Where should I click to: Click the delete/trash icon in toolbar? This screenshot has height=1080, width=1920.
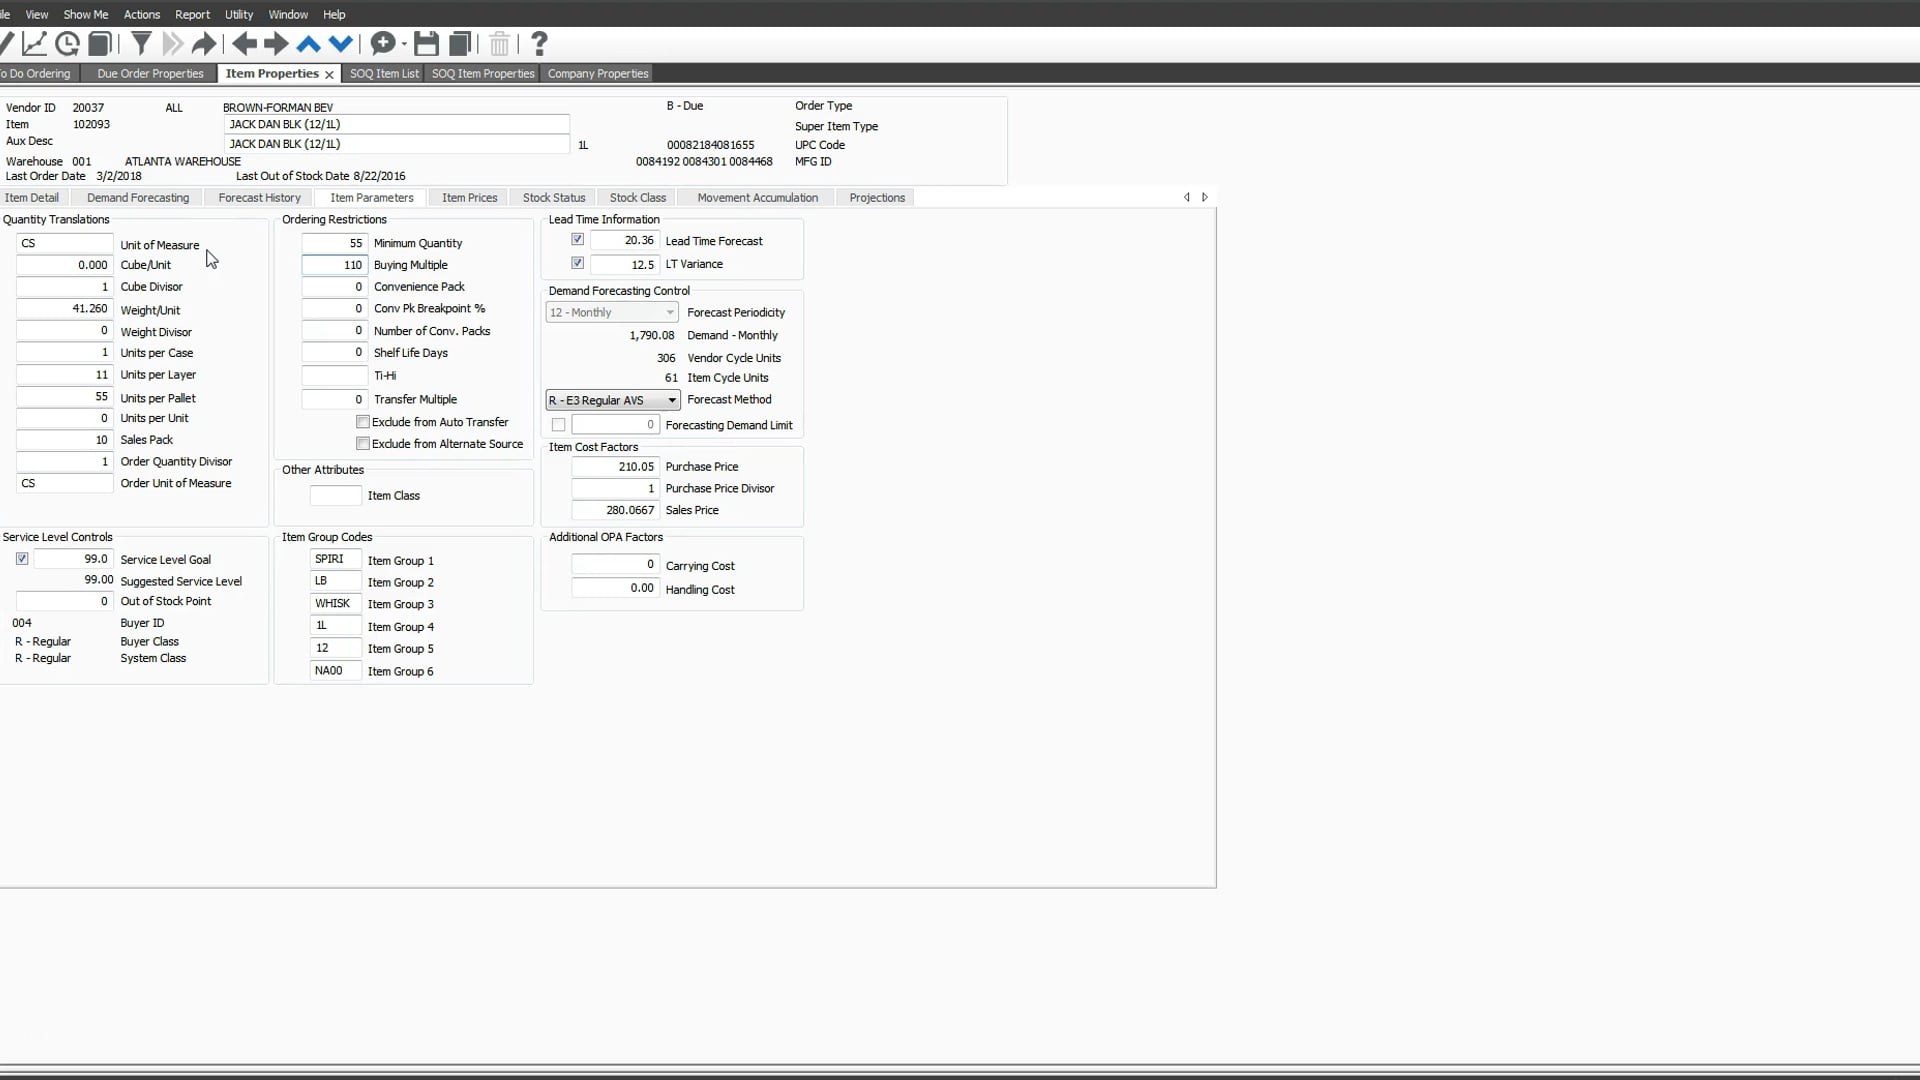point(498,44)
